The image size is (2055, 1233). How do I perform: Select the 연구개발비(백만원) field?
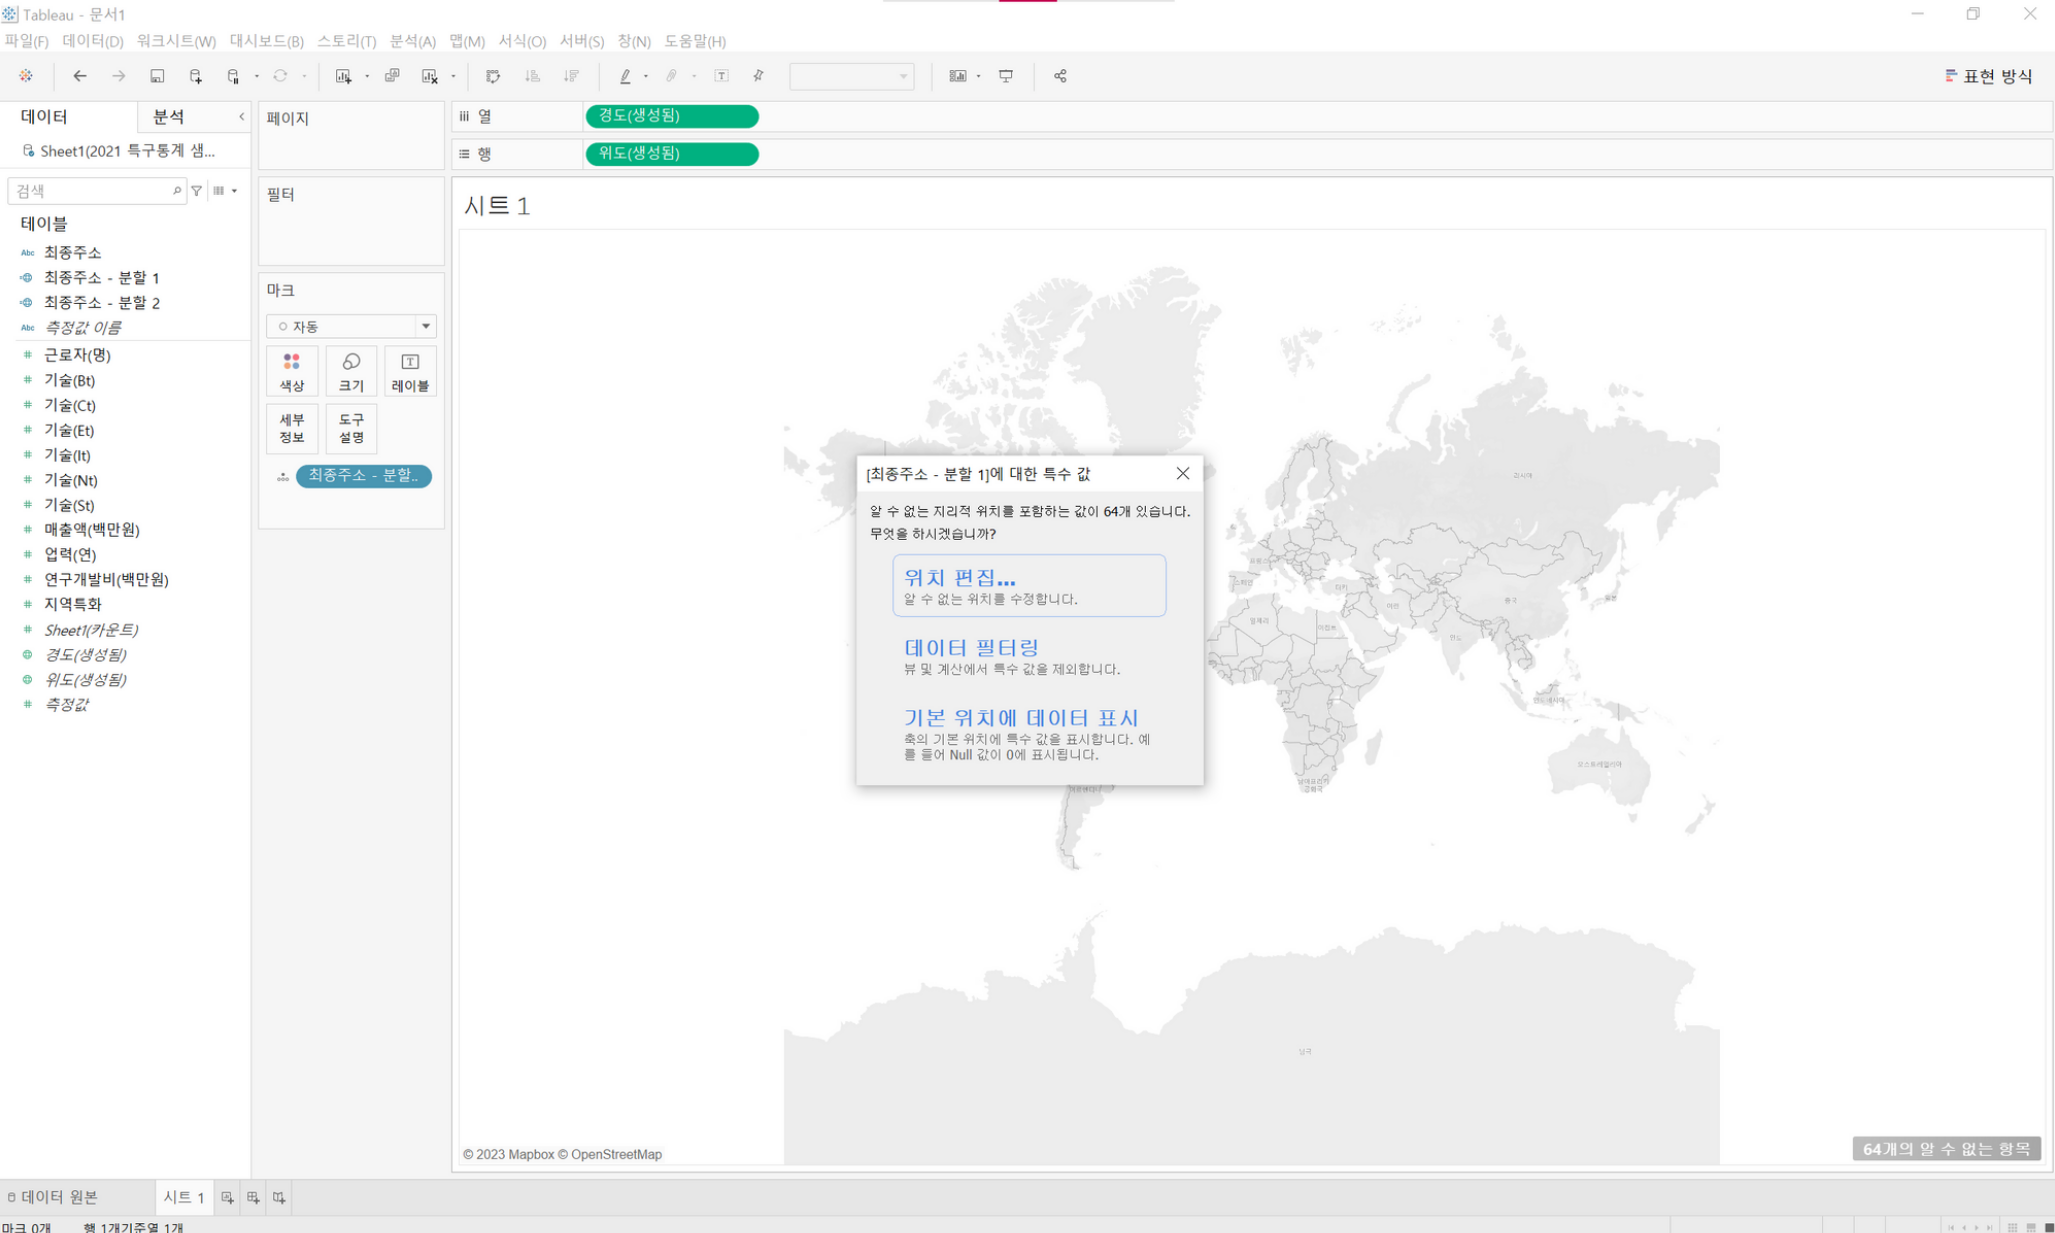106,579
